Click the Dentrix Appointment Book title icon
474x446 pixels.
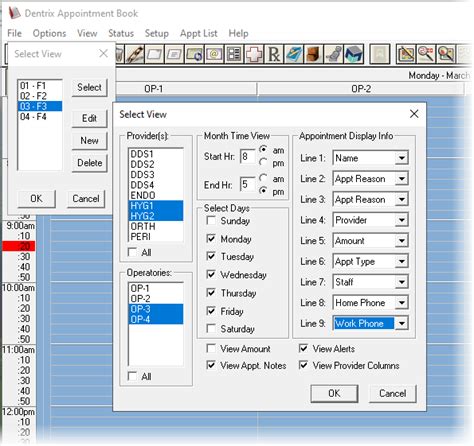[14, 13]
